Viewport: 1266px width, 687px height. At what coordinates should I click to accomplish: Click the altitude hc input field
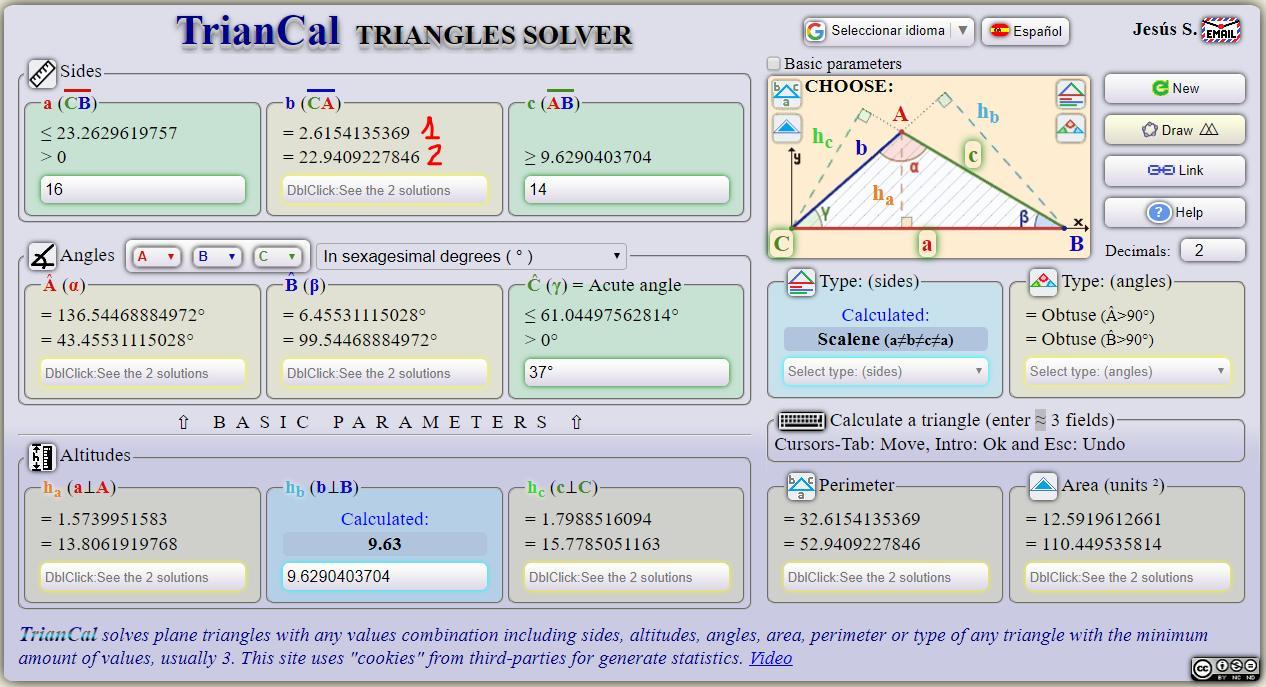tap(627, 577)
